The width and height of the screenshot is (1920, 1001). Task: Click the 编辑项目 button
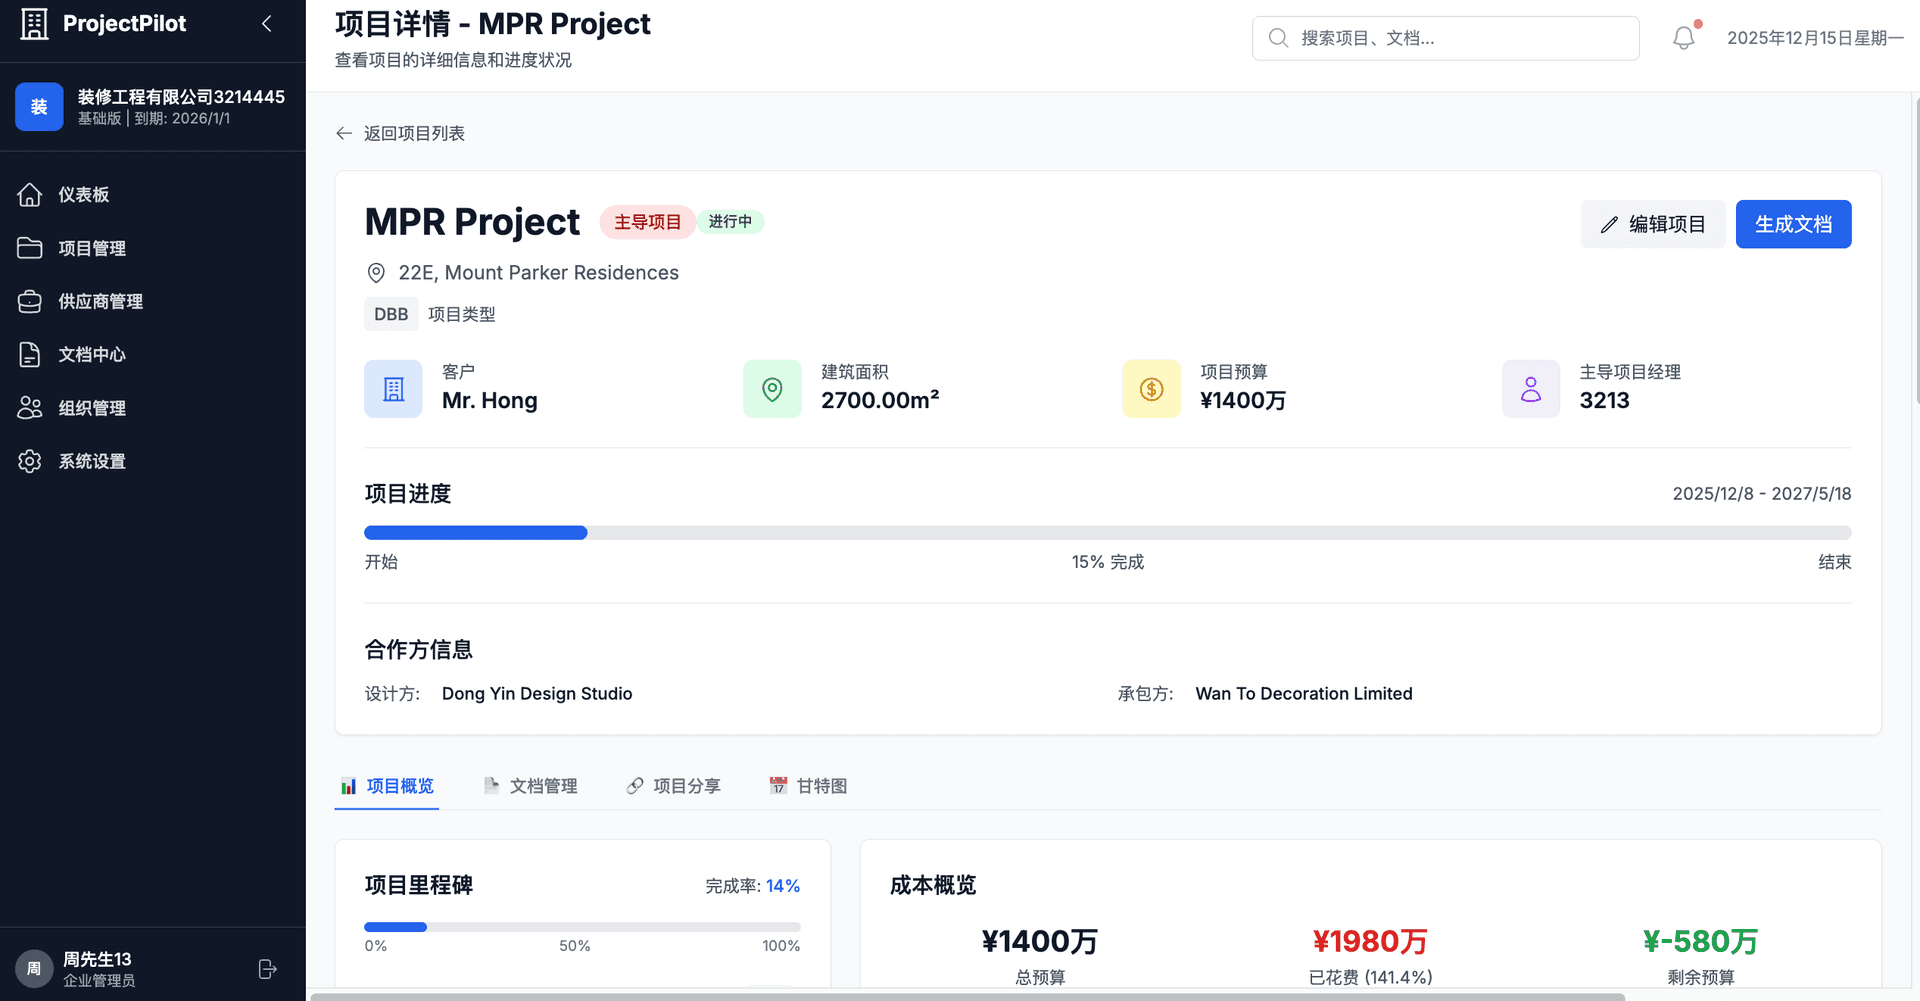click(1652, 224)
